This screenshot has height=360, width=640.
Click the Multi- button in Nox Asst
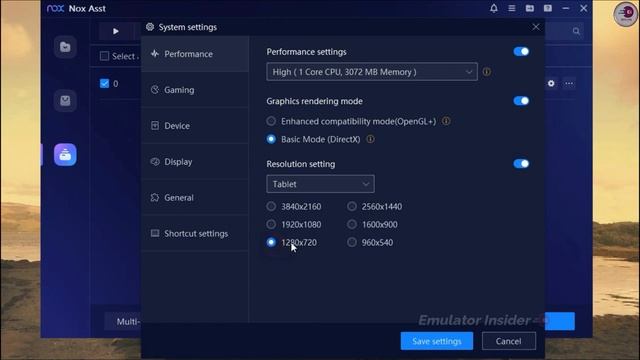123,322
